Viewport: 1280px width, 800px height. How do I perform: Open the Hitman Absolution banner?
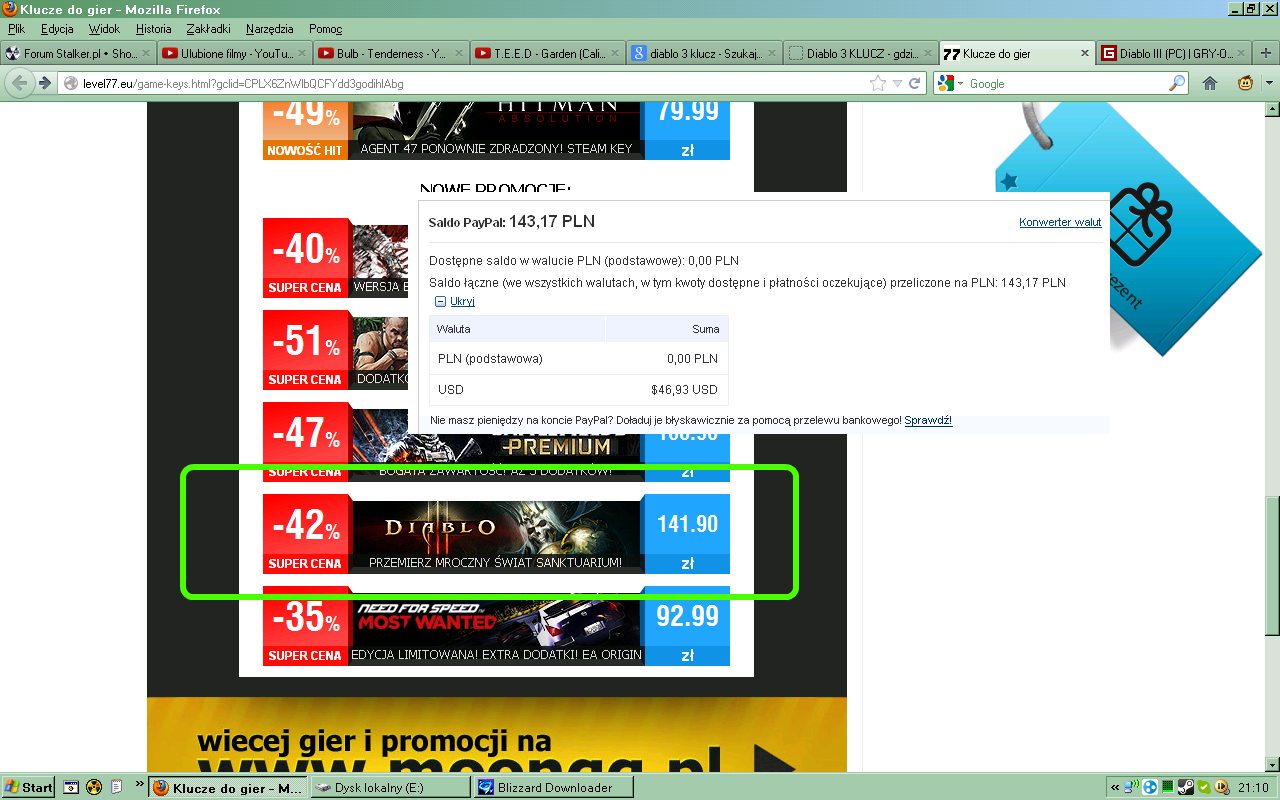[x=495, y=129]
